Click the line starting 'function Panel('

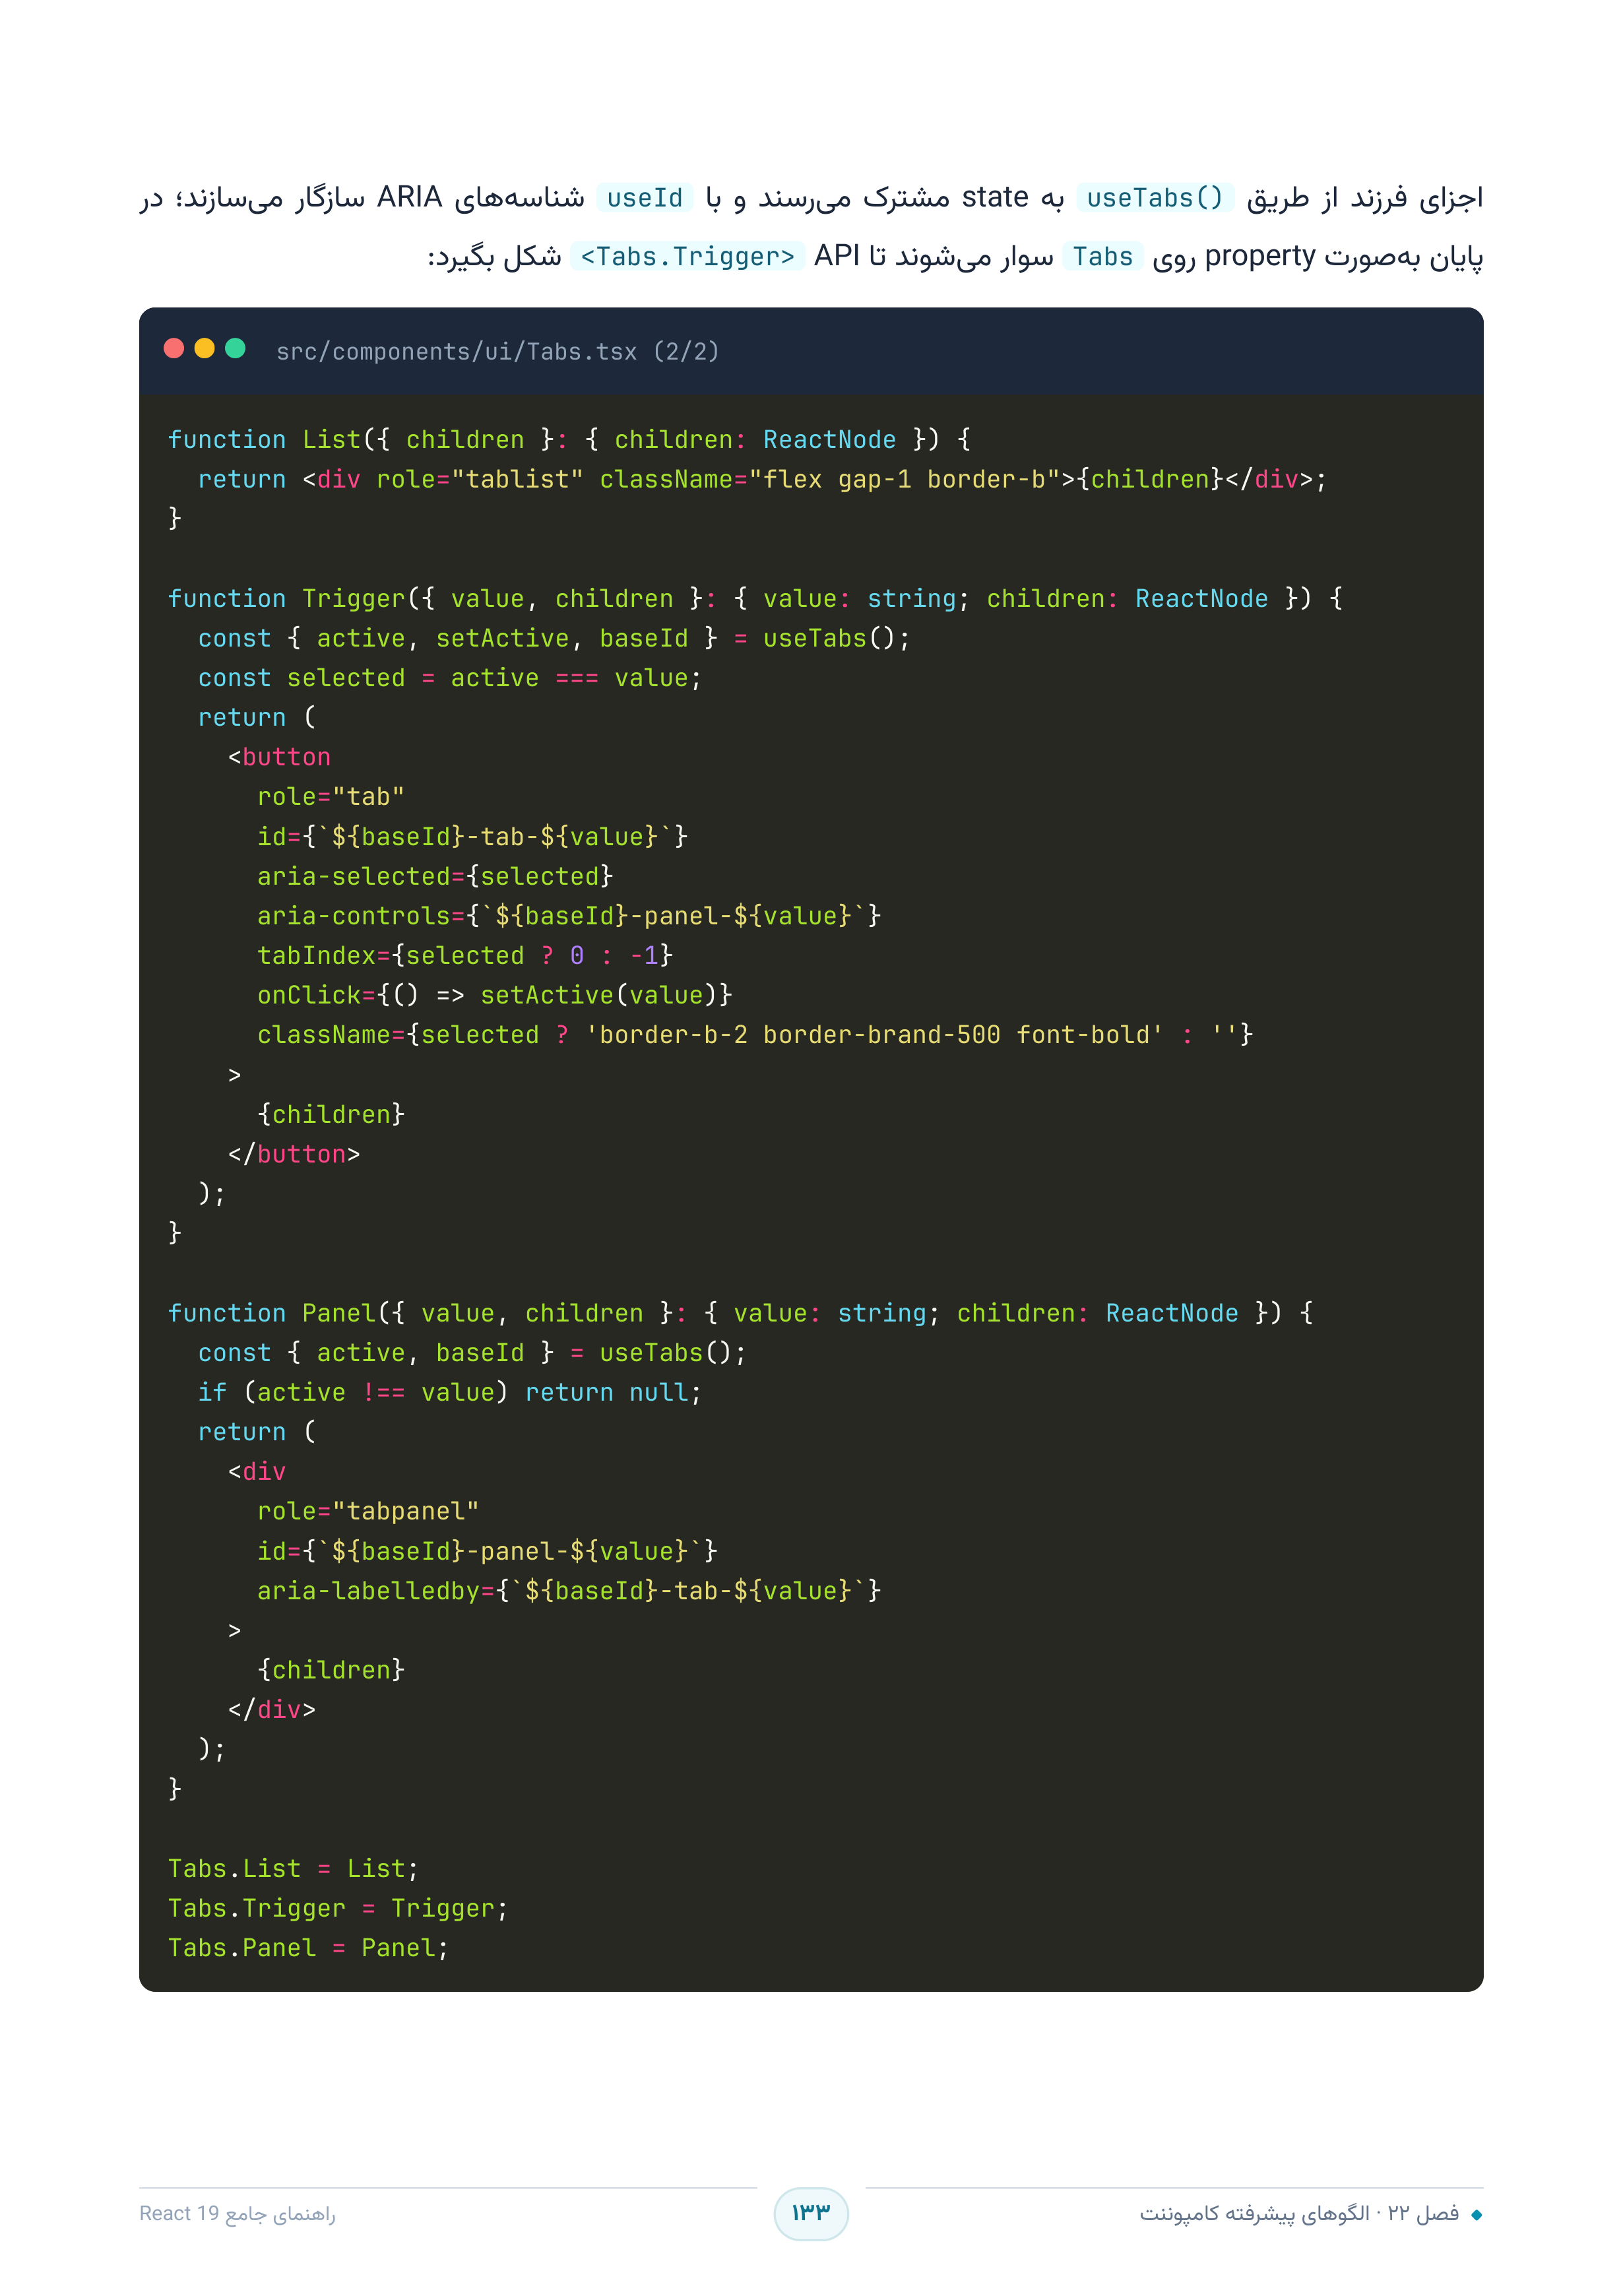pos(740,1312)
